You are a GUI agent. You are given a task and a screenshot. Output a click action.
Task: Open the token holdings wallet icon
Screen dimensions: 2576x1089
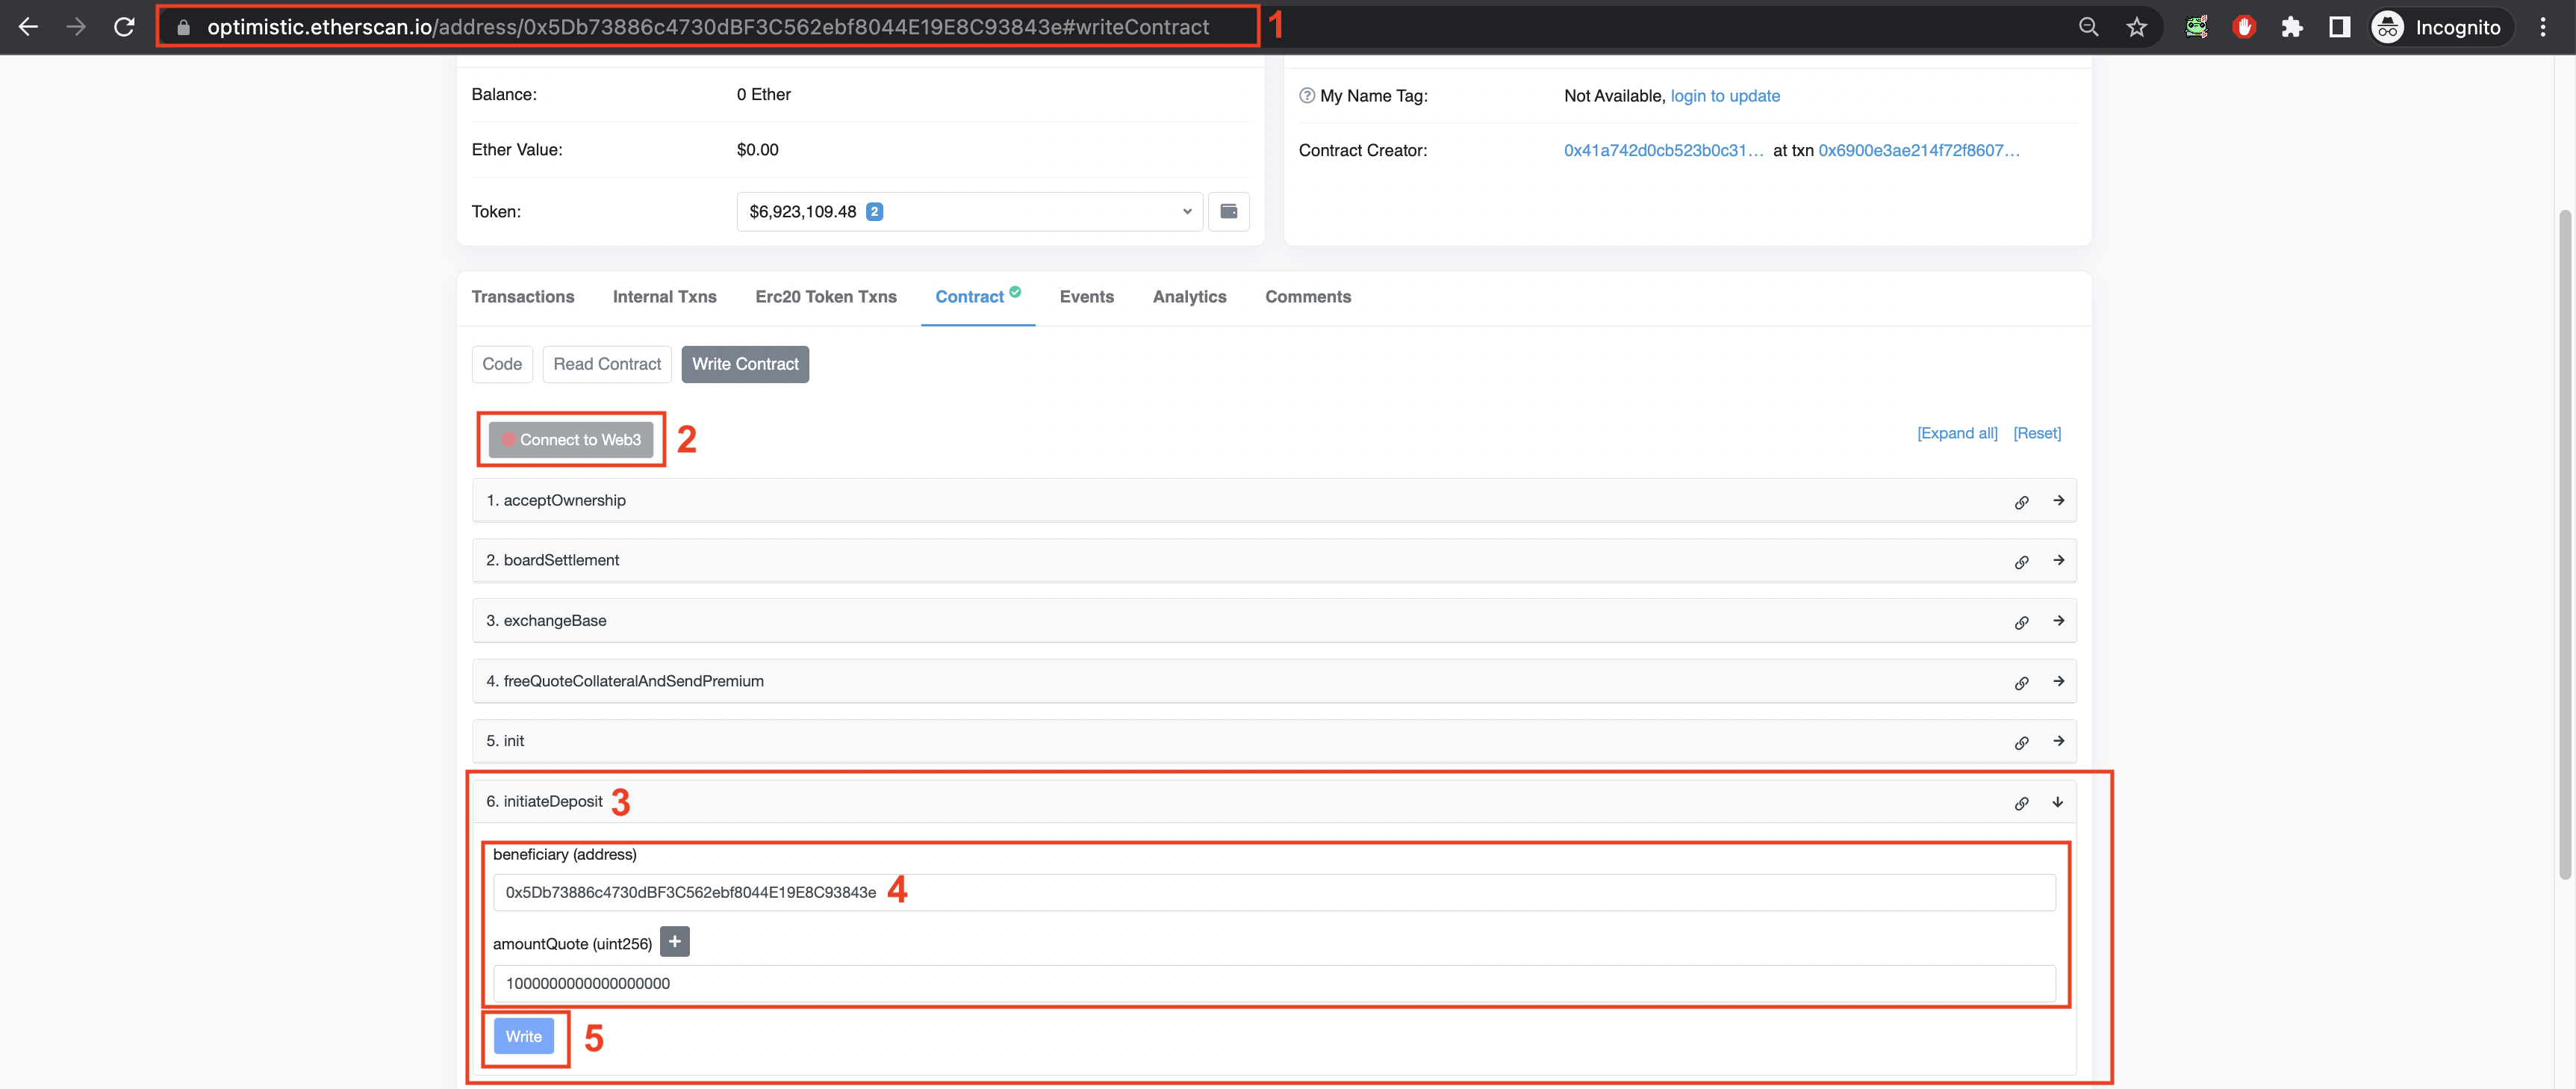pyautogui.click(x=1228, y=211)
